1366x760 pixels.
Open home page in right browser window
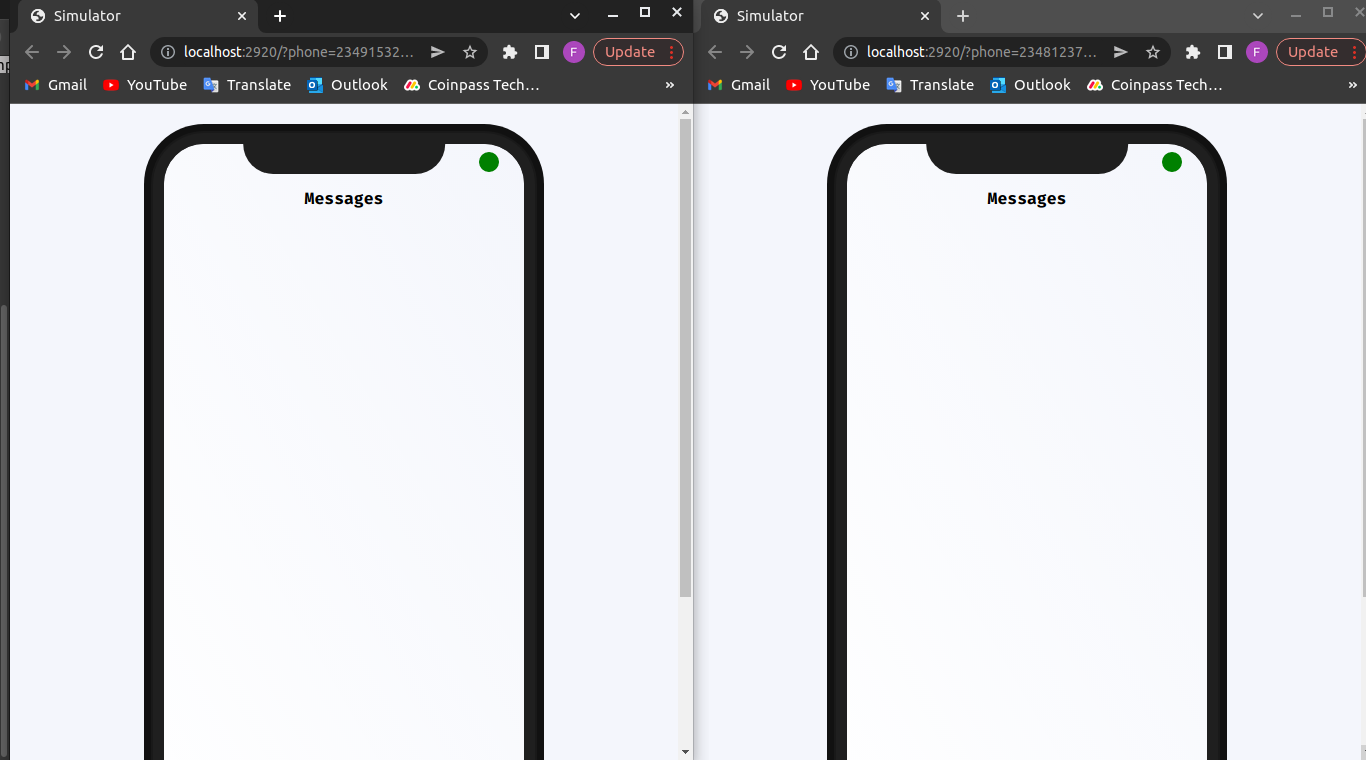tap(811, 52)
